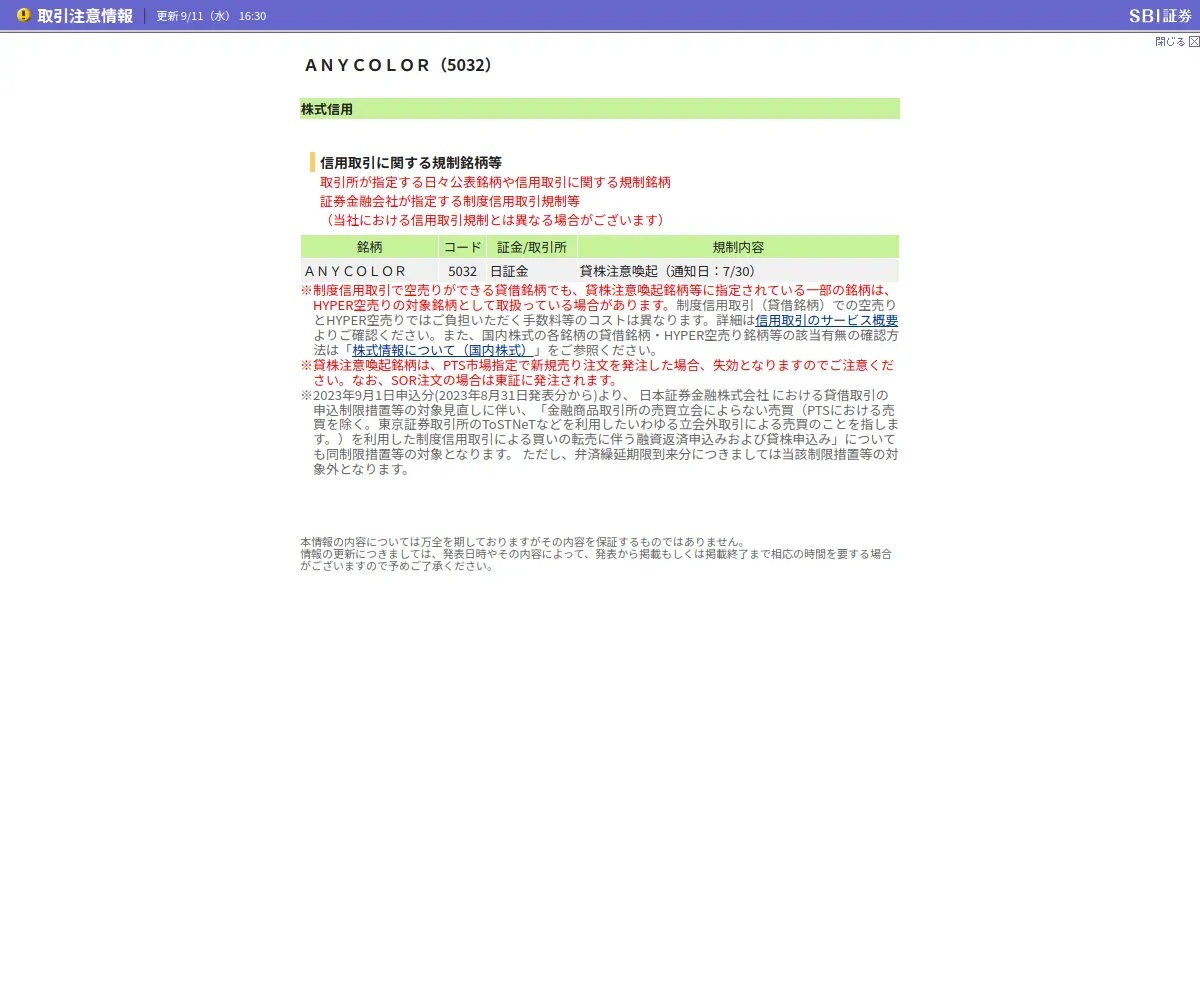1200x1000 pixels.
Task: Click the disclaimer line 本情報の内容については万全を期しております
Action: [523, 542]
